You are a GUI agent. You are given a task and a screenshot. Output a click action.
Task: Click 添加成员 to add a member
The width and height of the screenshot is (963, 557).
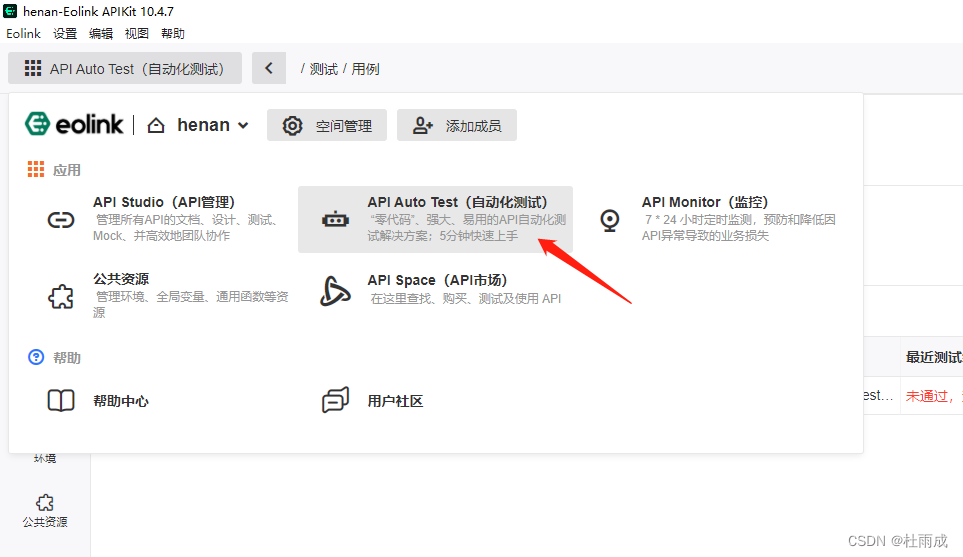(x=457, y=125)
